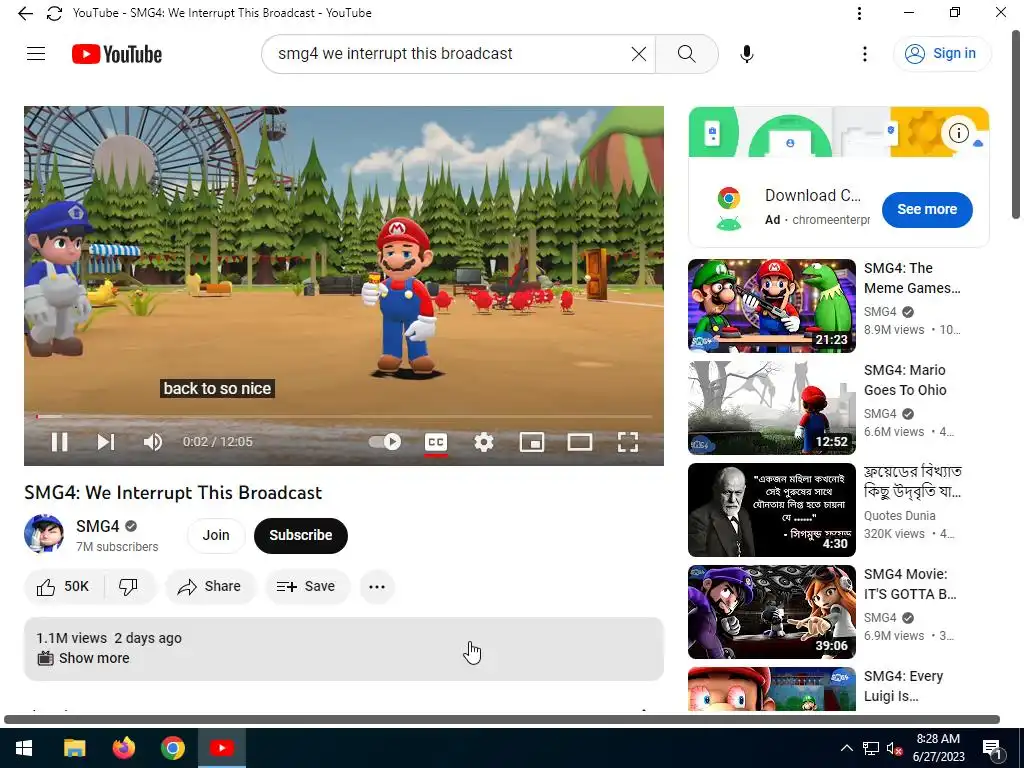Image resolution: width=1024 pixels, height=768 pixels.
Task: Open the SMG4 channel name link
Action: click(x=98, y=526)
